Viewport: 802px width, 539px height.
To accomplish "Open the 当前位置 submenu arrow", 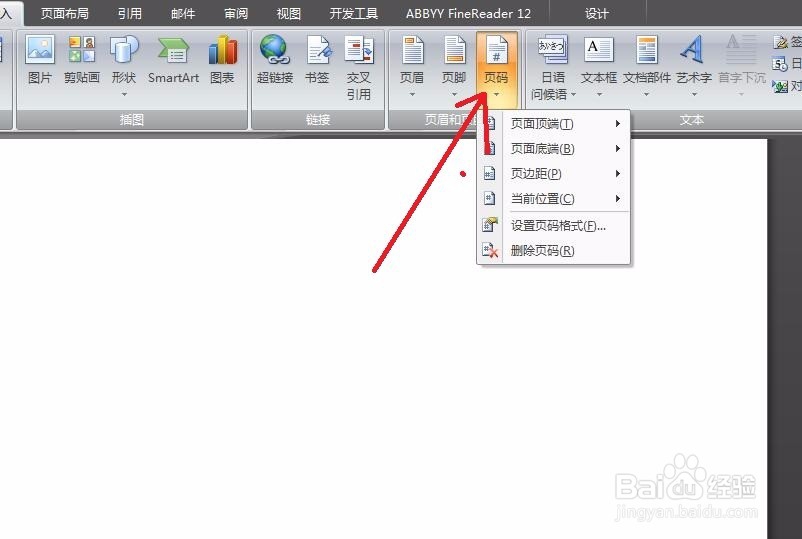I will [x=618, y=198].
